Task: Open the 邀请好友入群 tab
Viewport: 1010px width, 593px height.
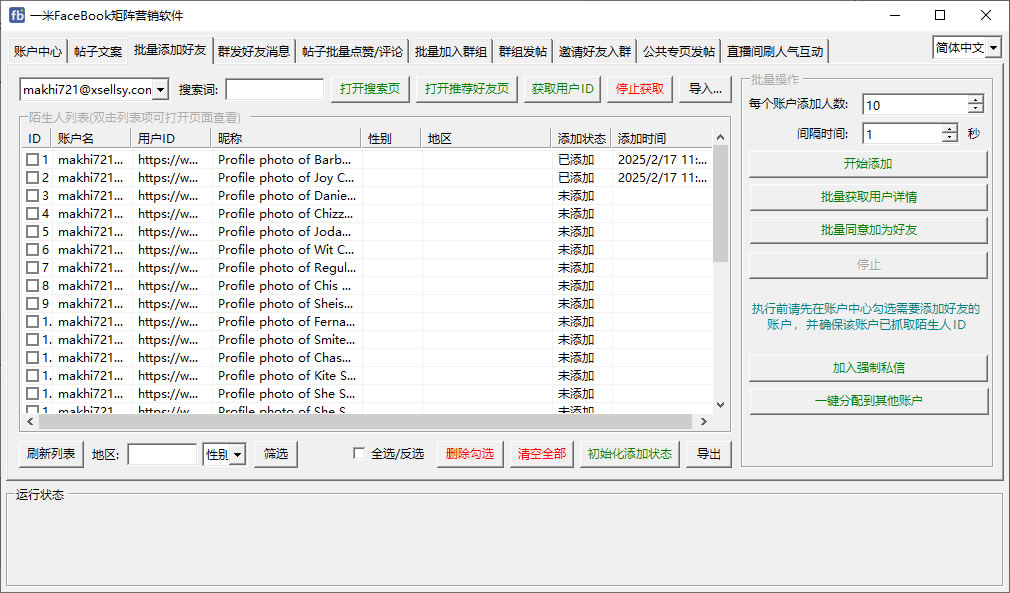Action: click(x=595, y=52)
